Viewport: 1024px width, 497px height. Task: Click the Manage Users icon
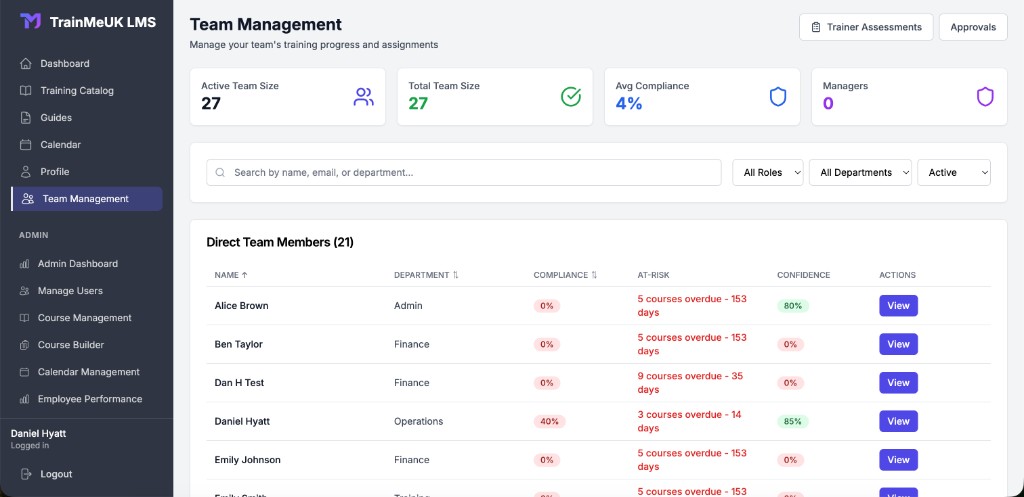click(x=24, y=291)
